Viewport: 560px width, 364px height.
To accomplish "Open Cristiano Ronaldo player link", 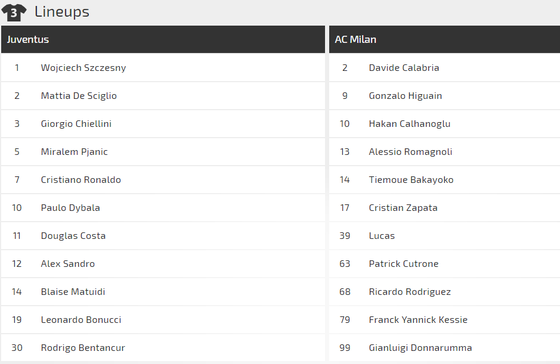I will 81,180.
